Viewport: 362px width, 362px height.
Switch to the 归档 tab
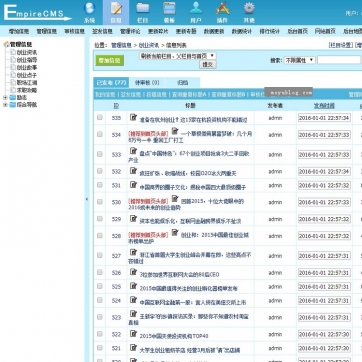pos(182,83)
